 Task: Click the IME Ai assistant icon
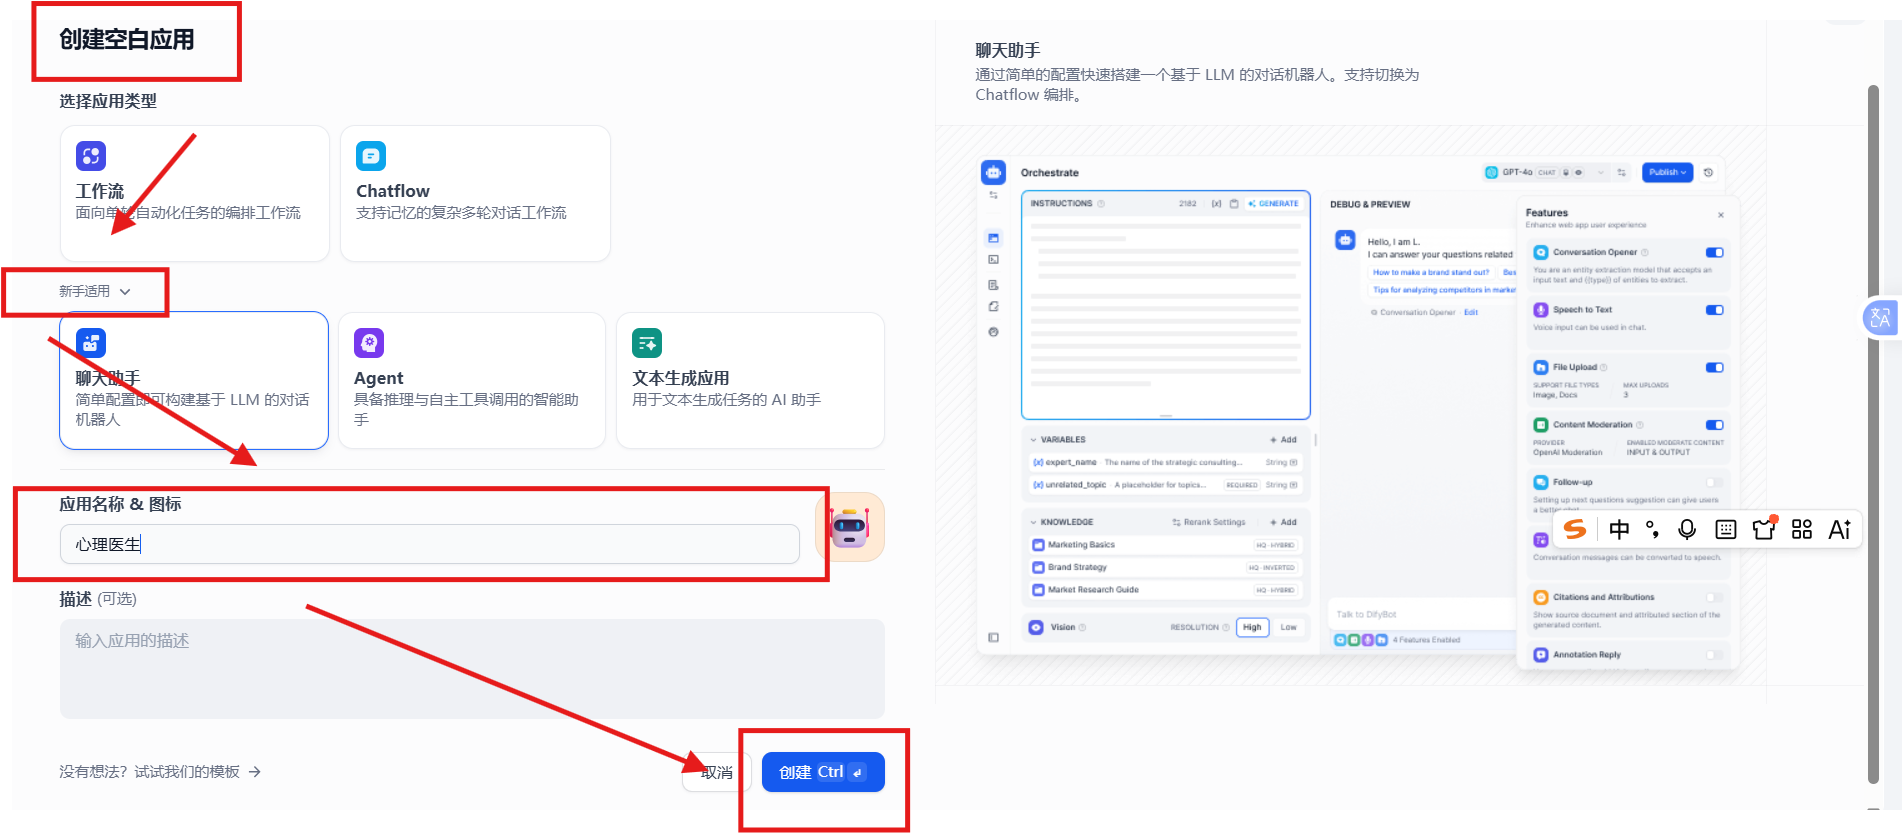pyautogui.click(x=1840, y=529)
